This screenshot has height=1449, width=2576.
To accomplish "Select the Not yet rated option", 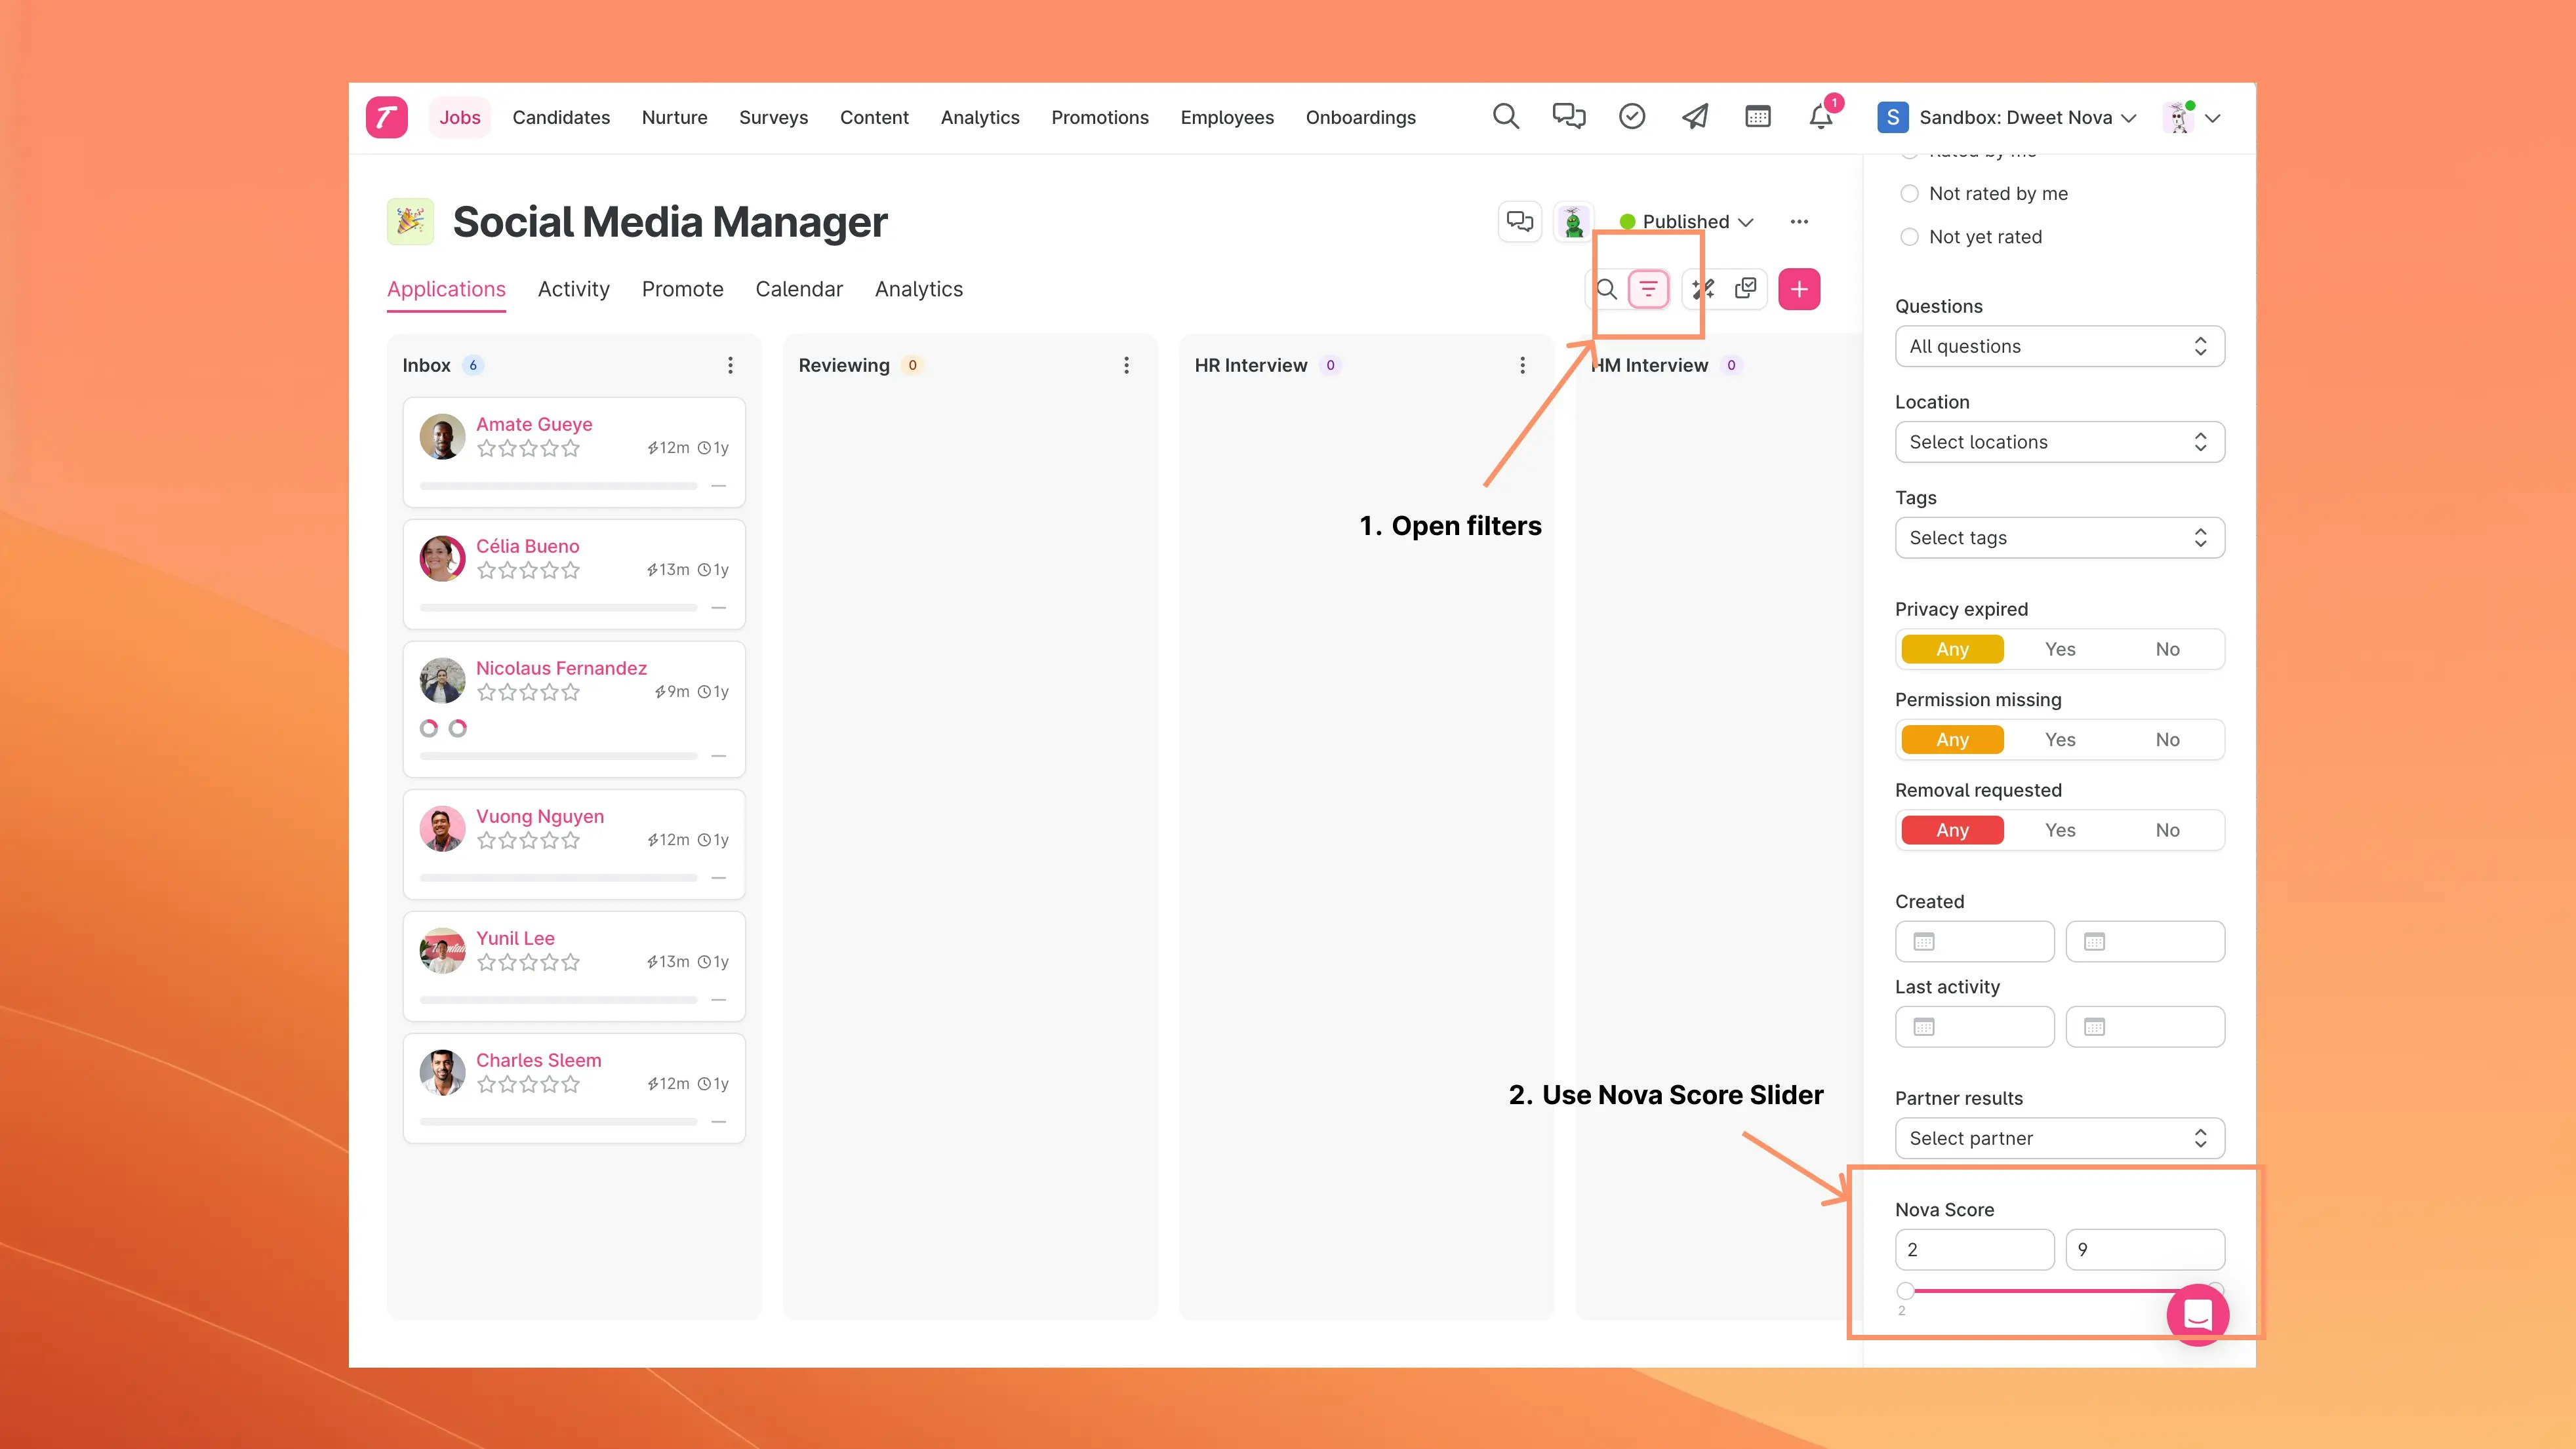I will click(1909, 237).
